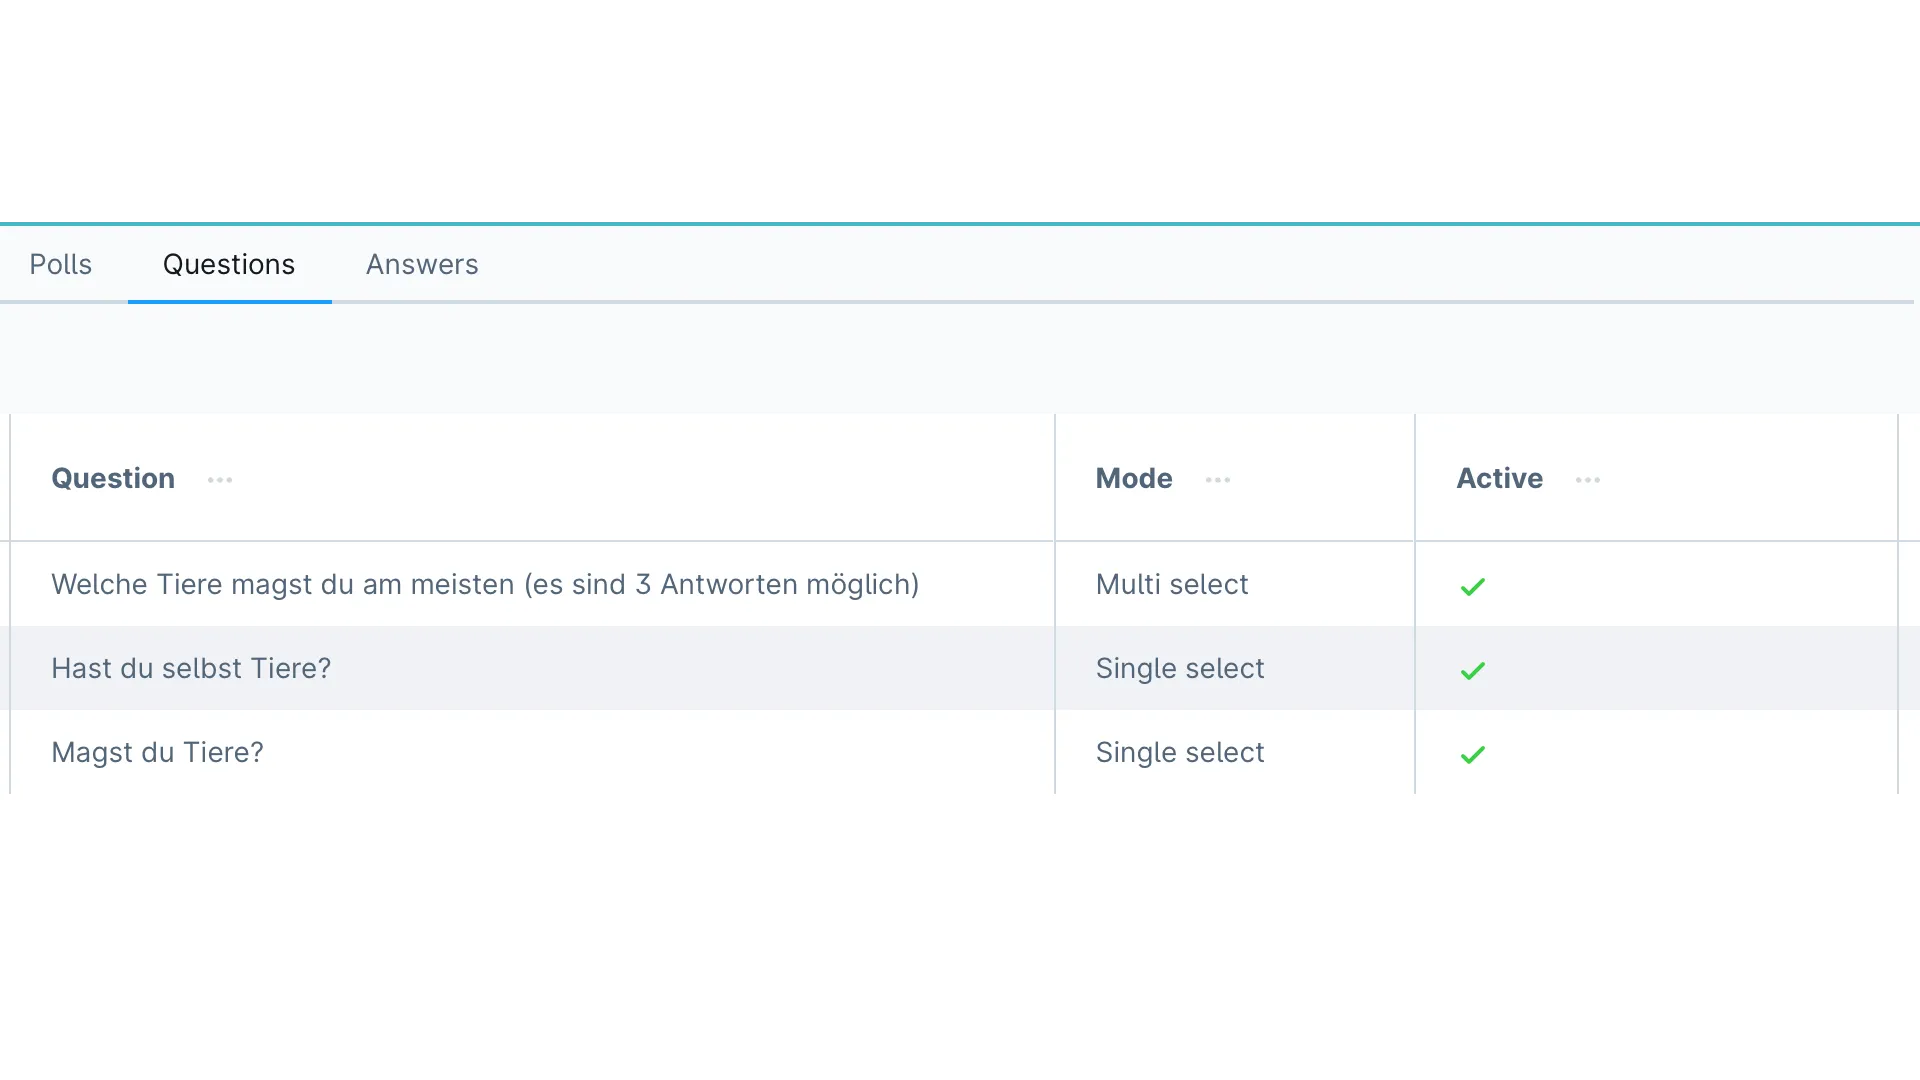Screen dimensions: 1920x1080
Task: Open the Answers tab
Action: tap(421, 264)
